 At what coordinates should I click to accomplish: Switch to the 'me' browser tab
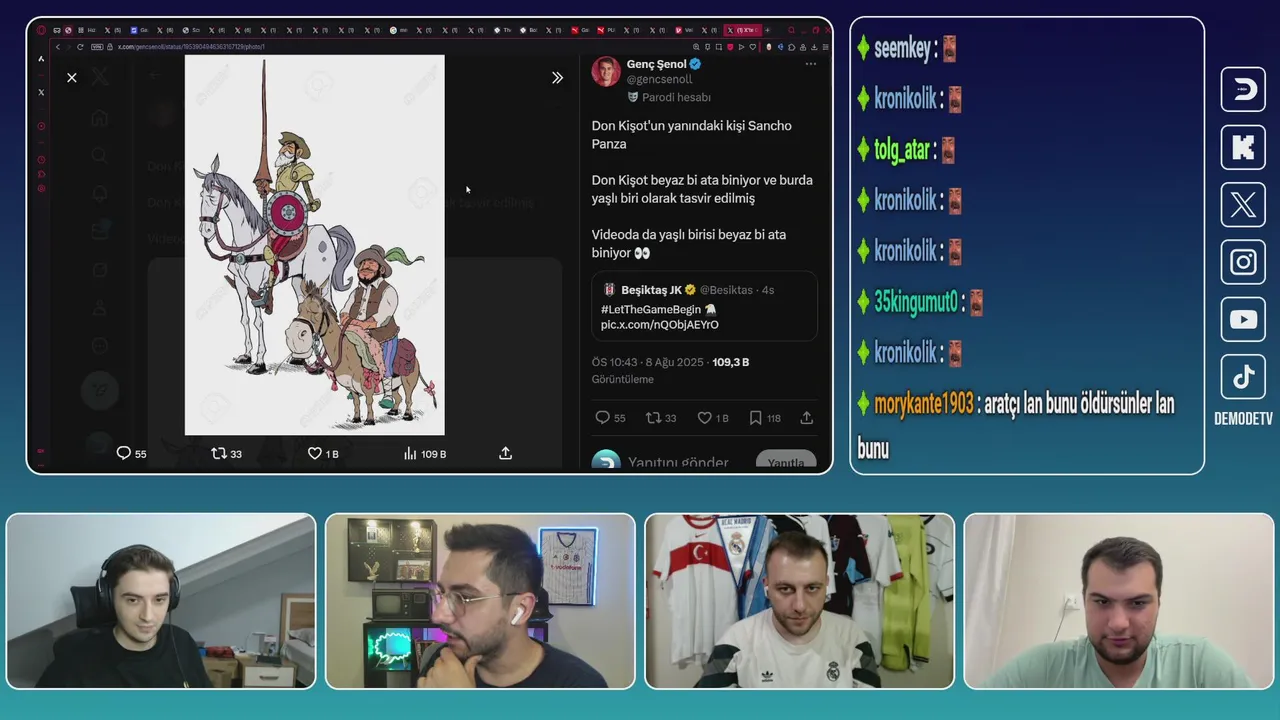click(398, 30)
